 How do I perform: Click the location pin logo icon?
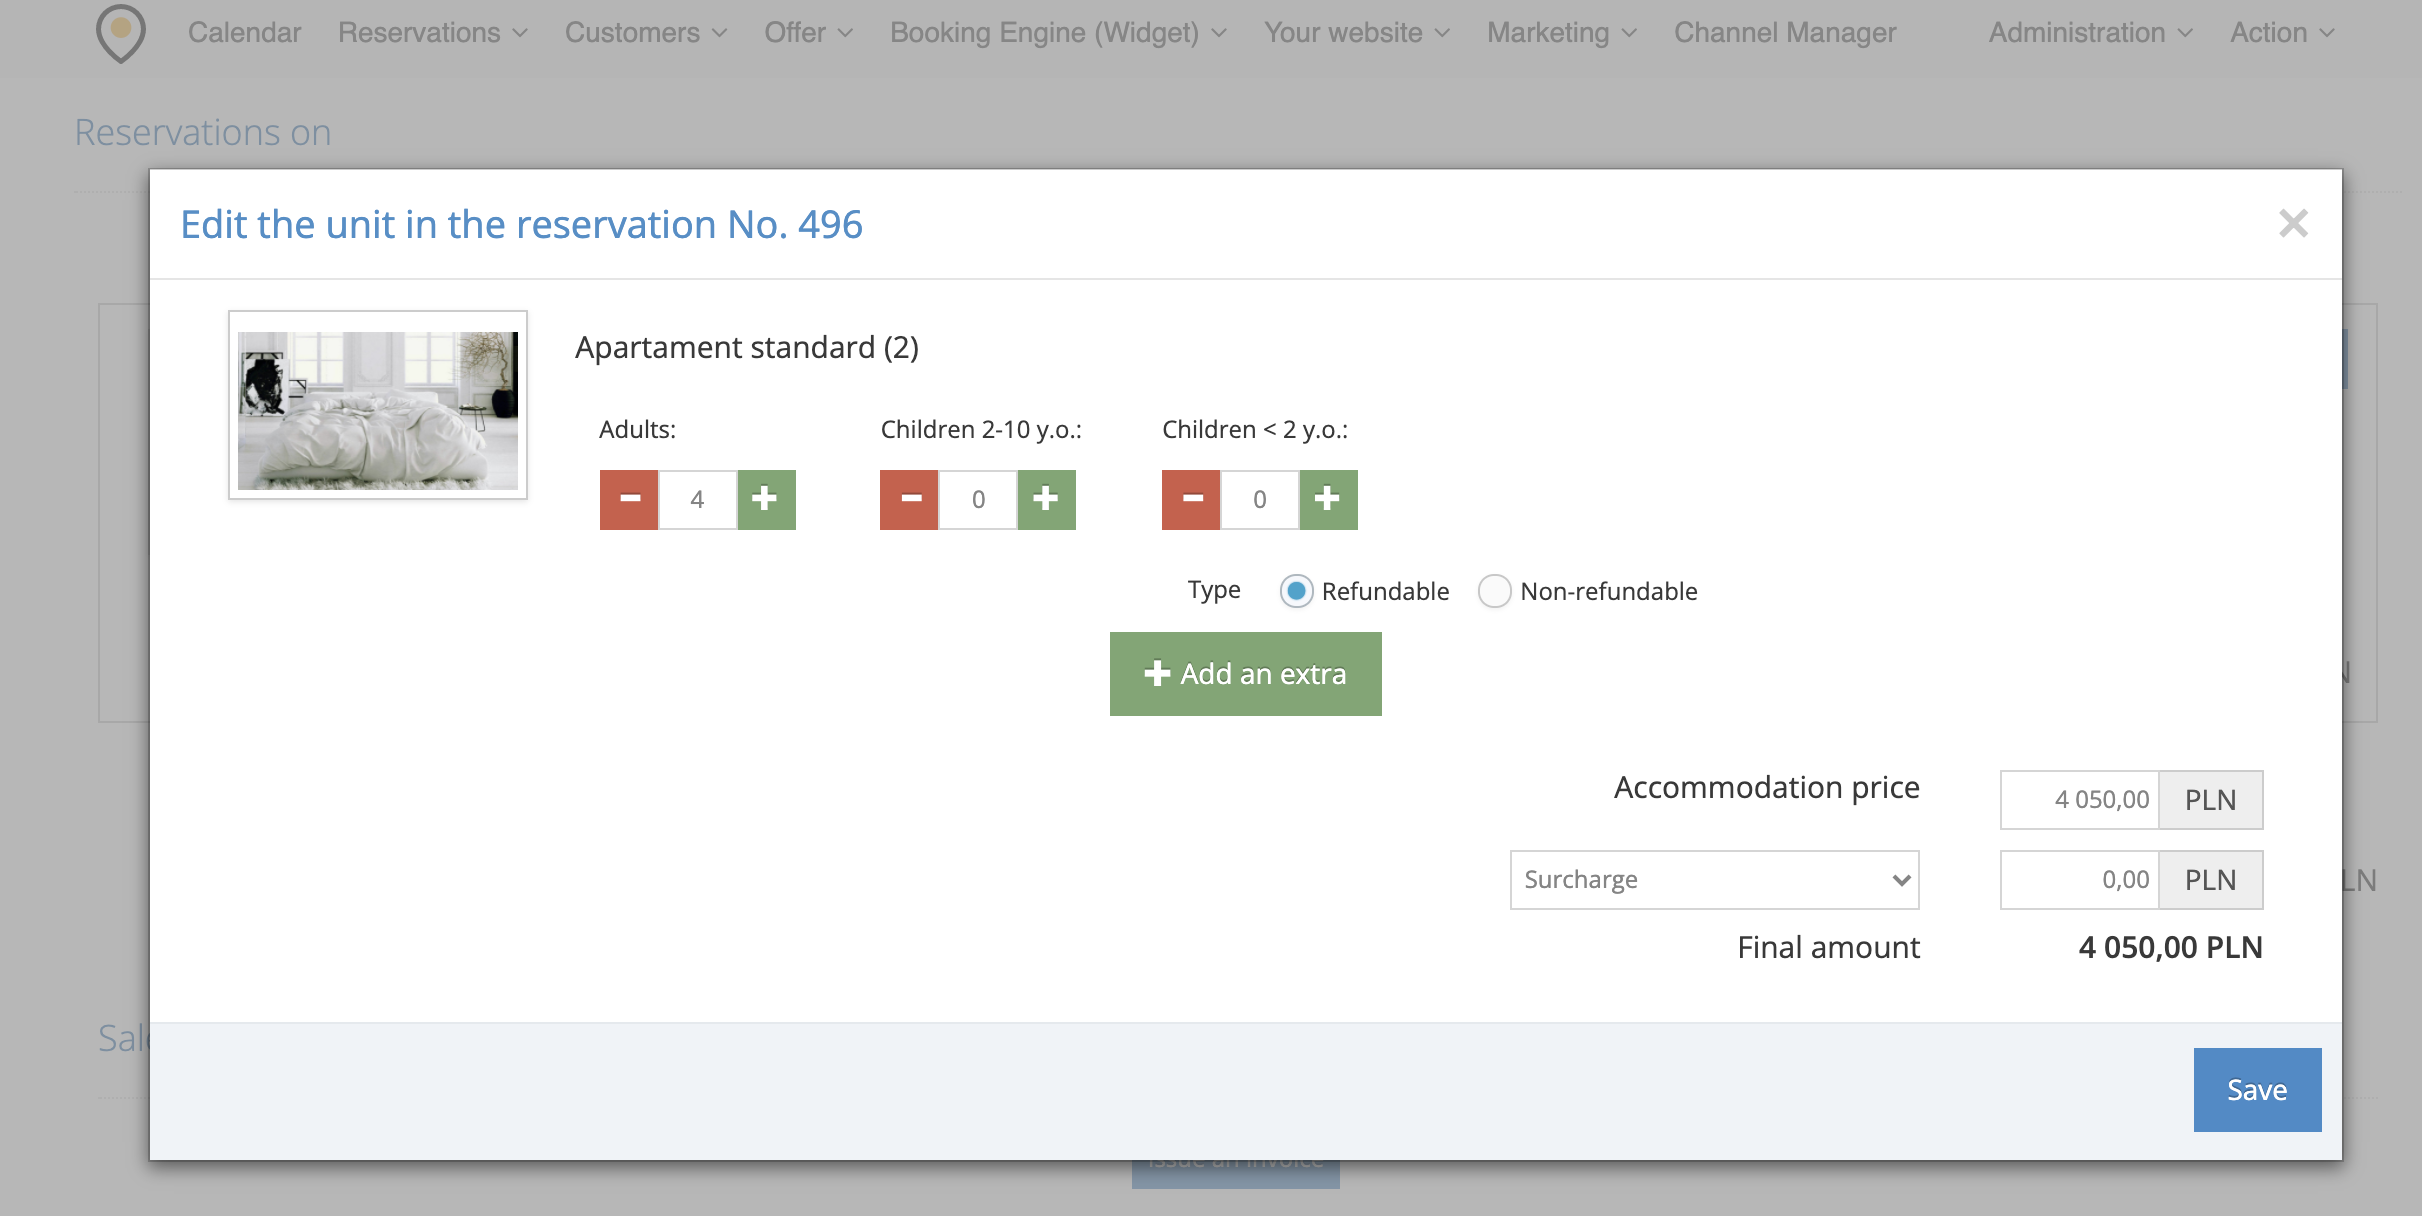pyautogui.click(x=120, y=32)
